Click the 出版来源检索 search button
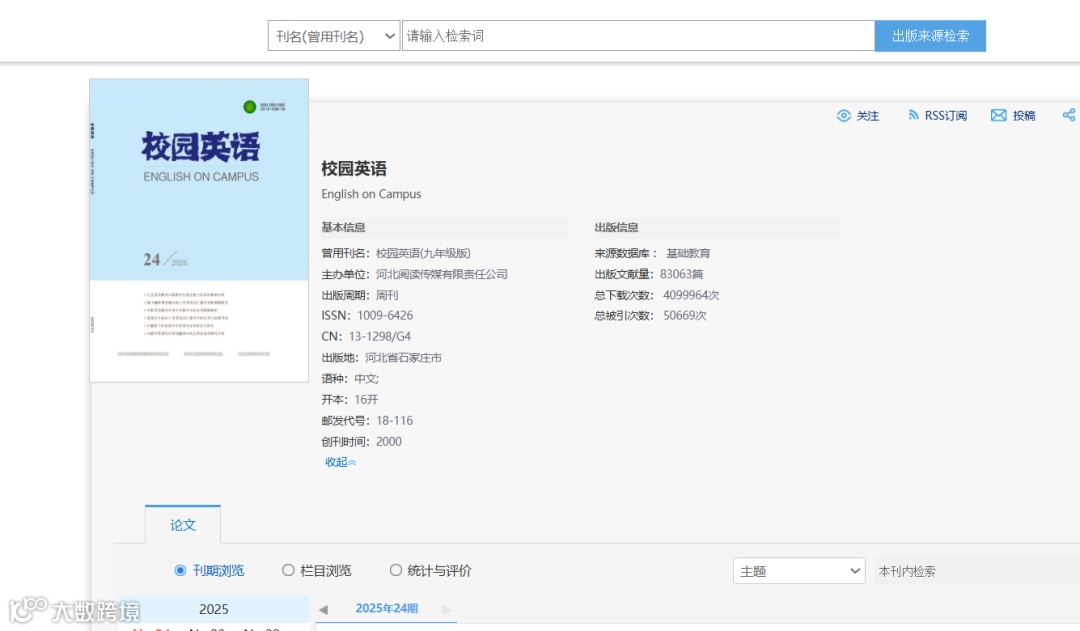Viewport: 1080px width, 631px height. point(930,36)
